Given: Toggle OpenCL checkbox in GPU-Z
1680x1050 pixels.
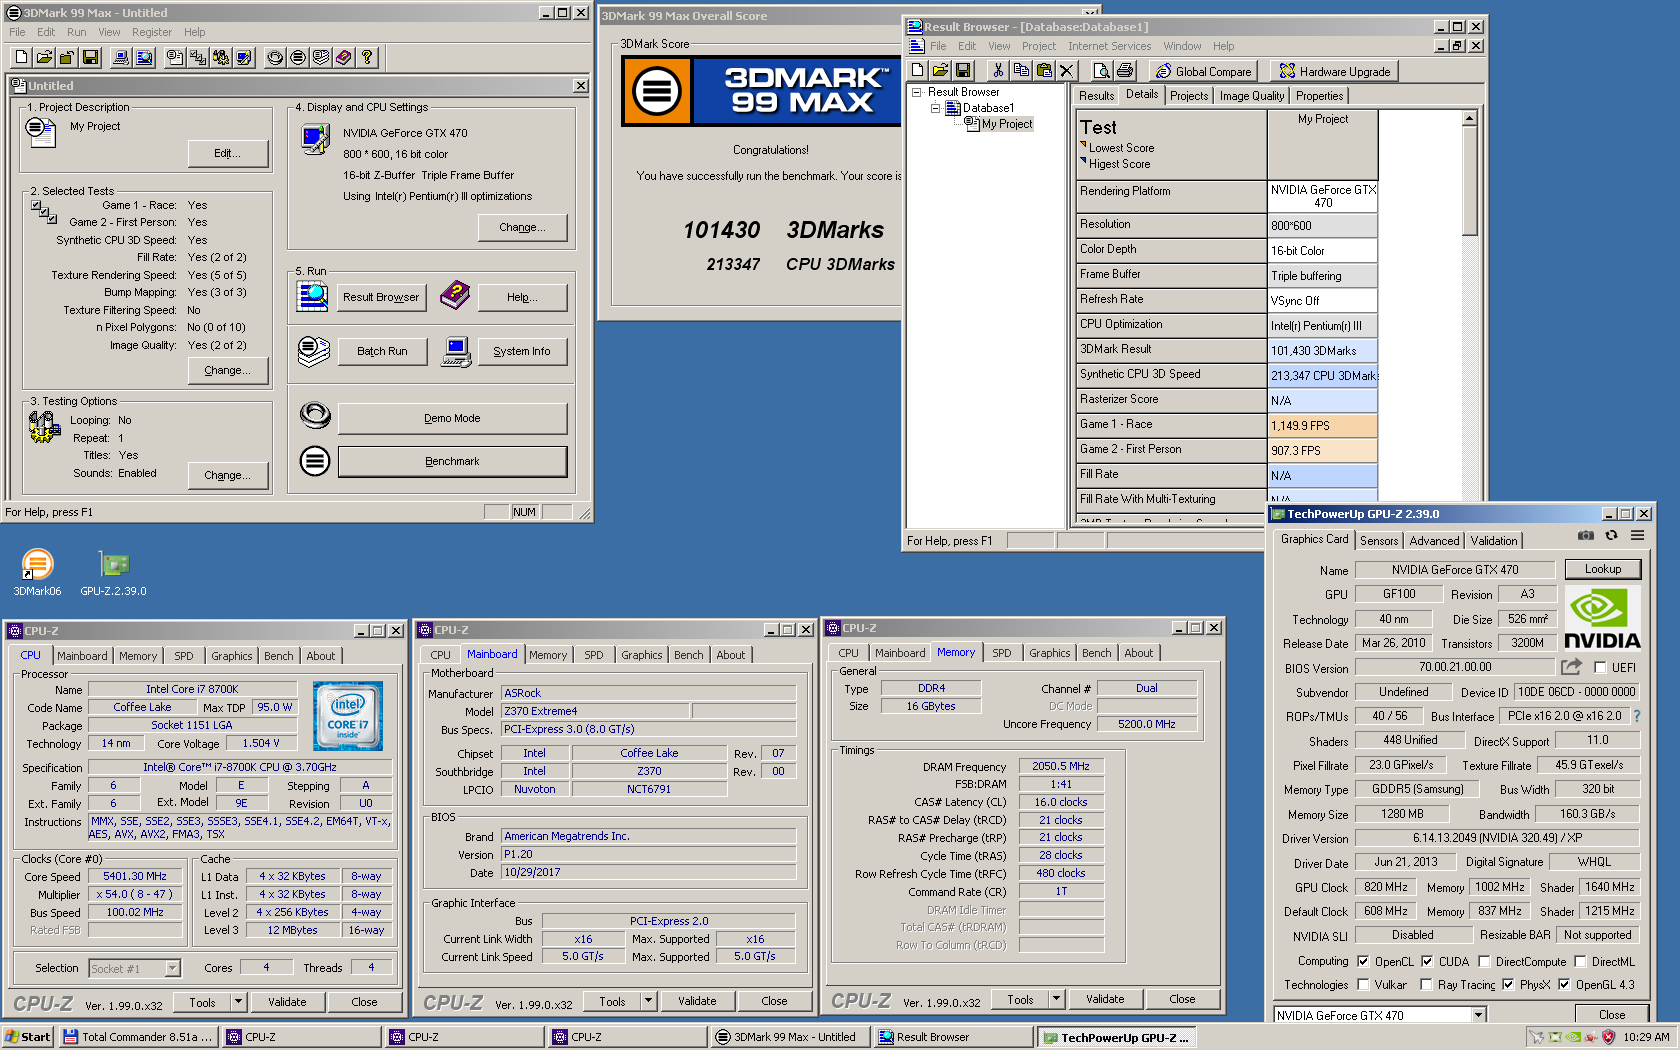Looking at the screenshot, I should coord(1363,962).
